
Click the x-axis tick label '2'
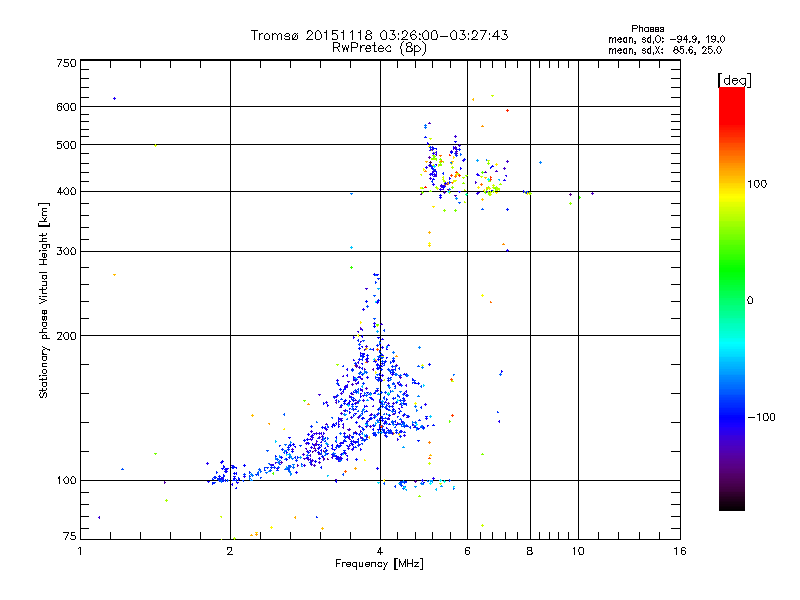[230, 551]
